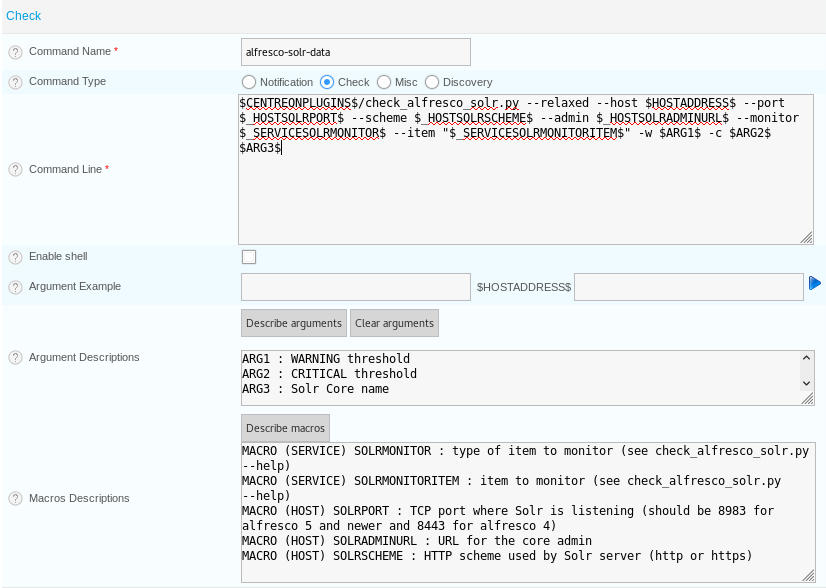Select the Check command type

pos(327,82)
